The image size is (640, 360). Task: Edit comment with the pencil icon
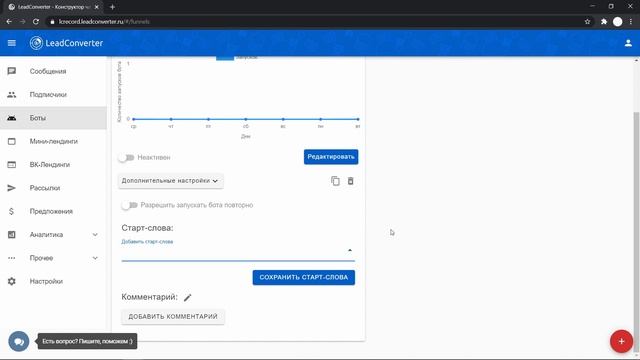(x=187, y=298)
